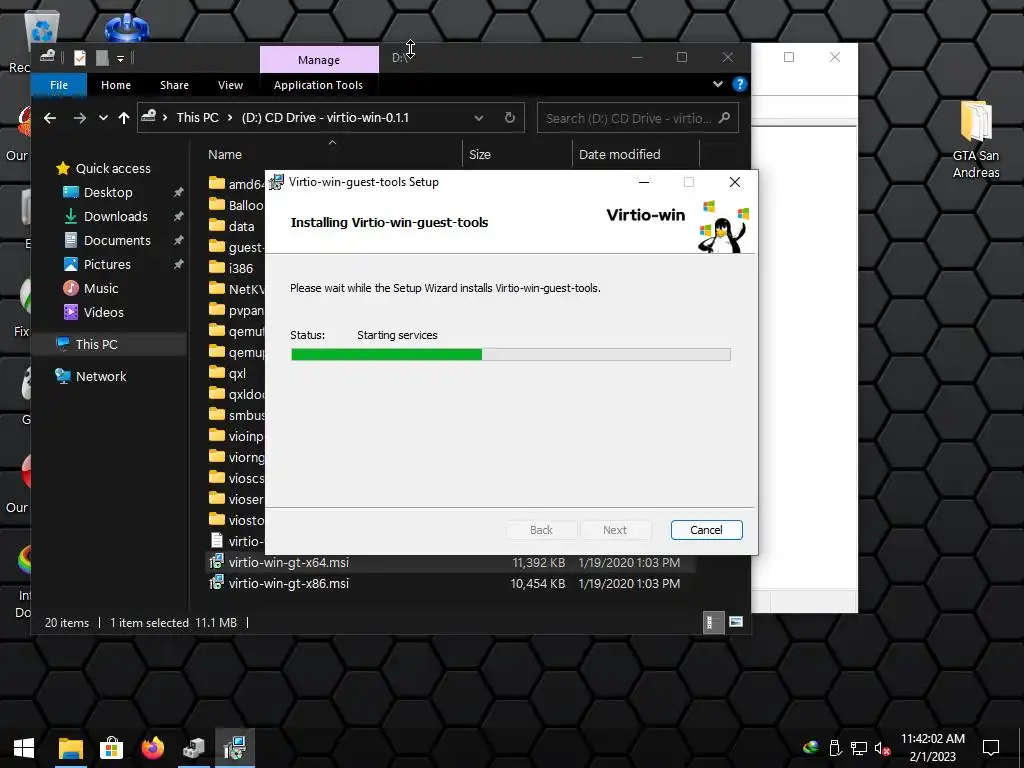
Task: Open Videos in the navigation pane
Action: pyautogui.click(x=103, y=312)
